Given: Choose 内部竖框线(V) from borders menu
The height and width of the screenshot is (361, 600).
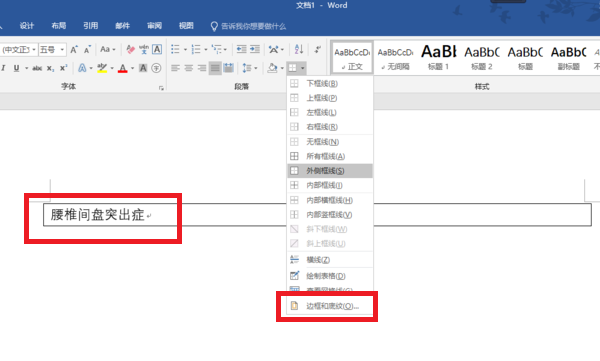Looking at the screenshot, I should pyautogui.click(x=330, y=215).
